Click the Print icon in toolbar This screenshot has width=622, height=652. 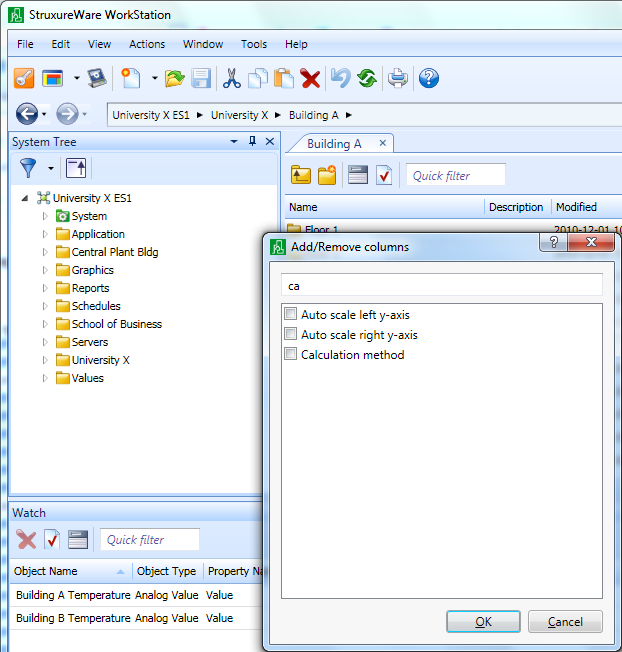(x=398, y=78)
